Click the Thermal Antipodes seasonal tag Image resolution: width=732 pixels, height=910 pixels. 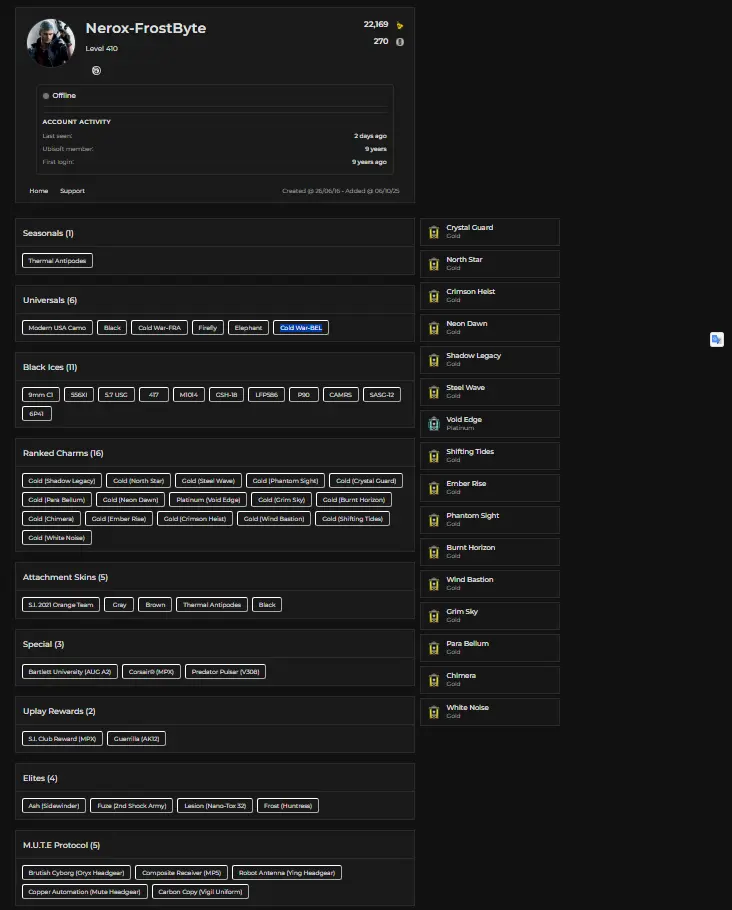(x=58, y=260)
